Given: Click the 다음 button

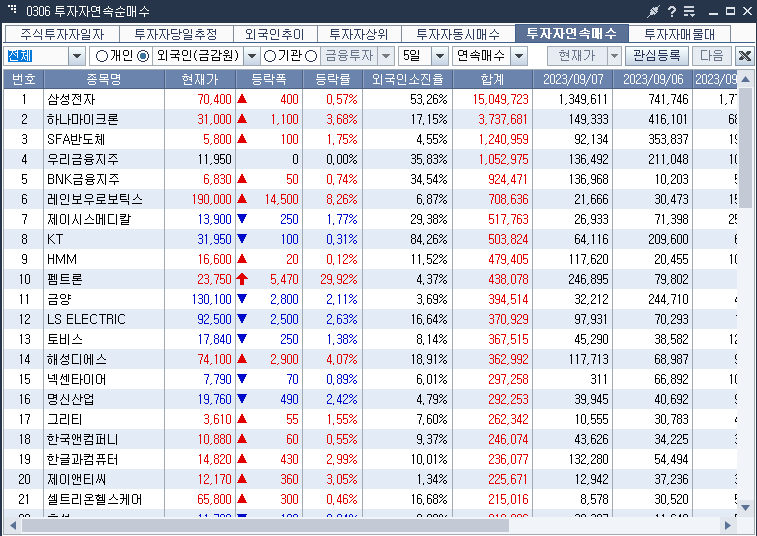Looking at the screenshot, I should tap(712, 56).
